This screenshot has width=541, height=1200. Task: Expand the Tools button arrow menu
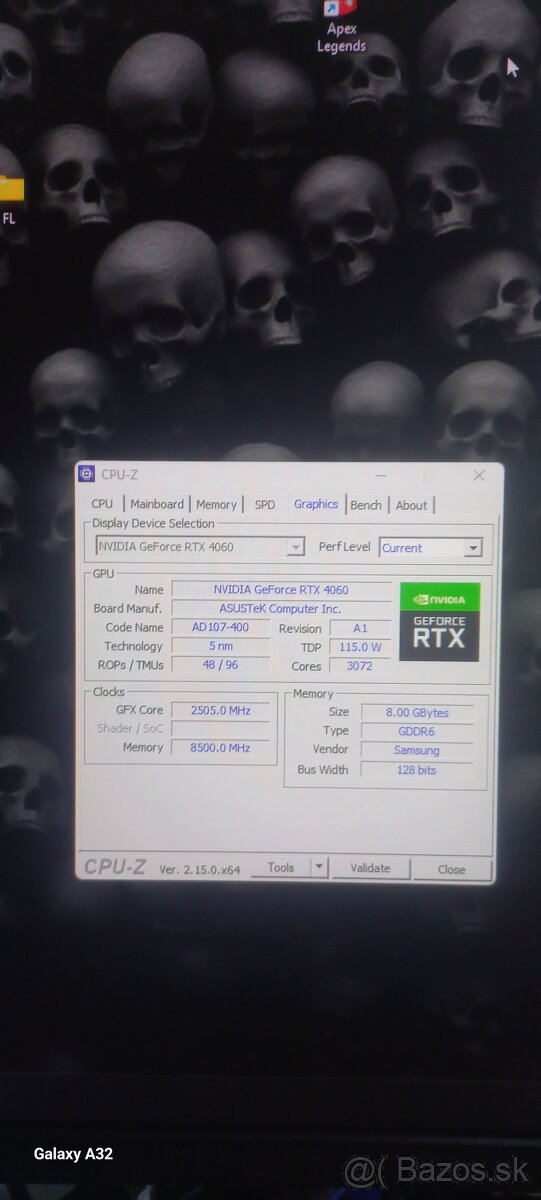pos(320,868)
